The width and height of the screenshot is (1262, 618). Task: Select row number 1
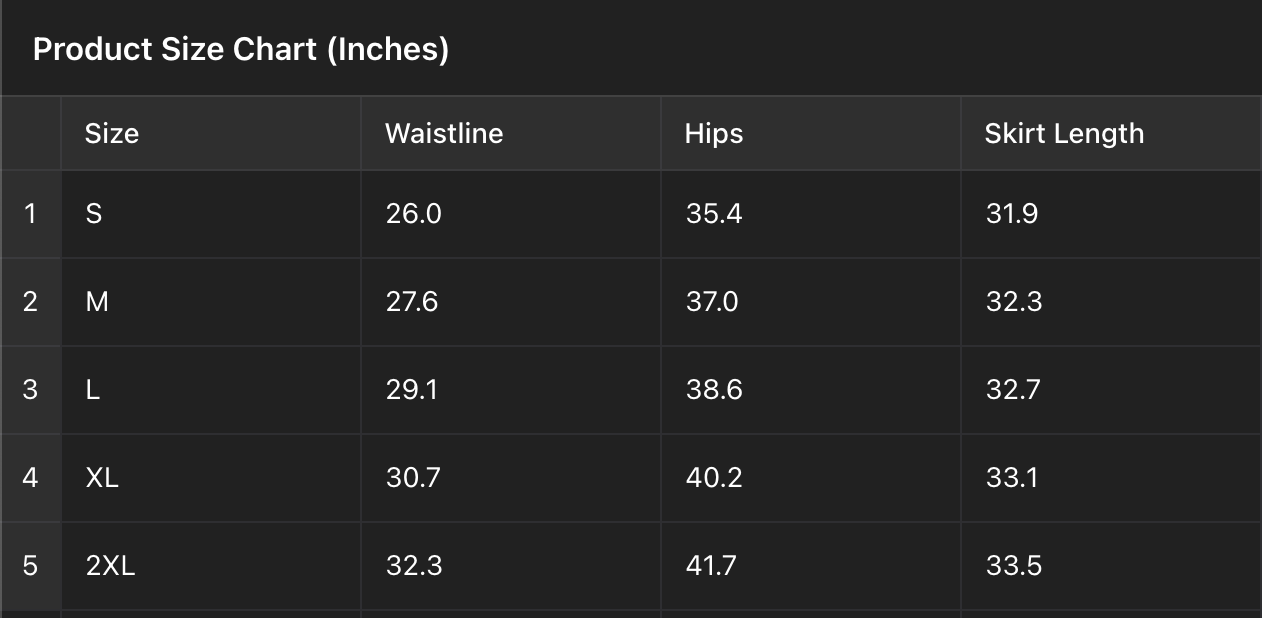click(30, 214)
